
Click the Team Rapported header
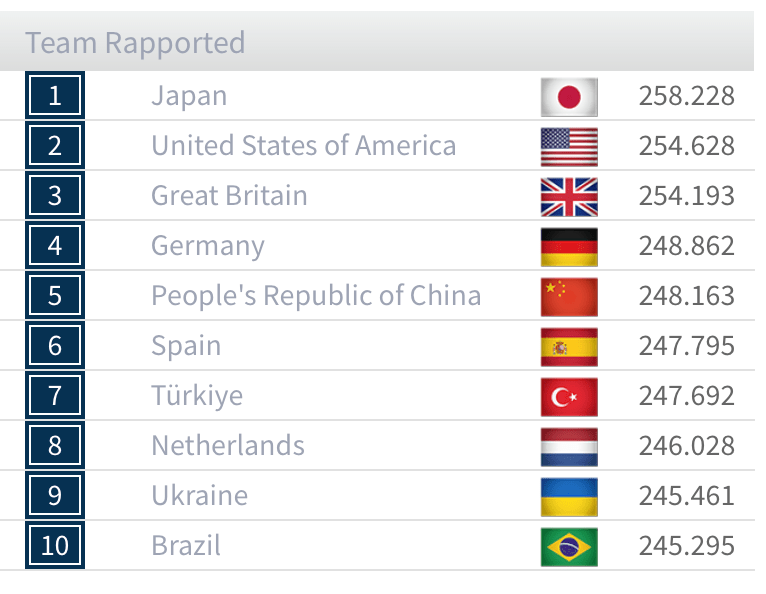pos(135,43)
